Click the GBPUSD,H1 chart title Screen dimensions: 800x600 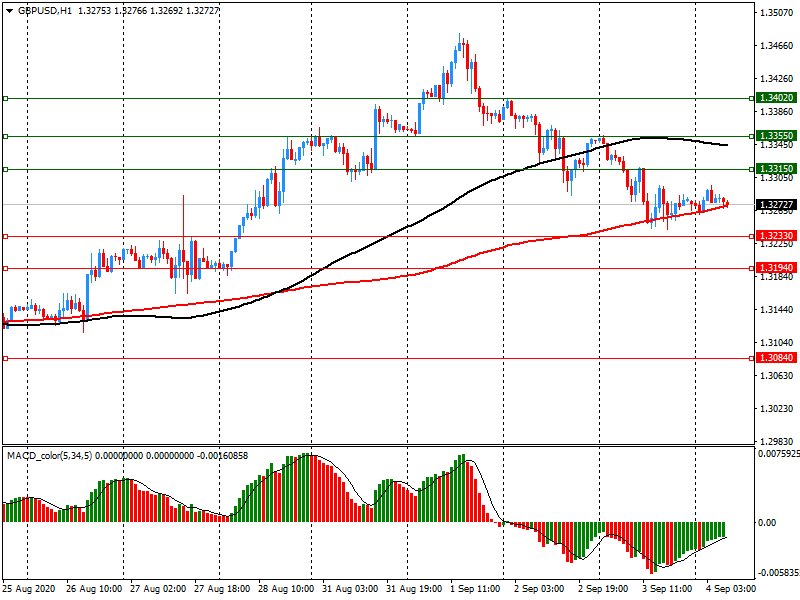pos(45,11)
